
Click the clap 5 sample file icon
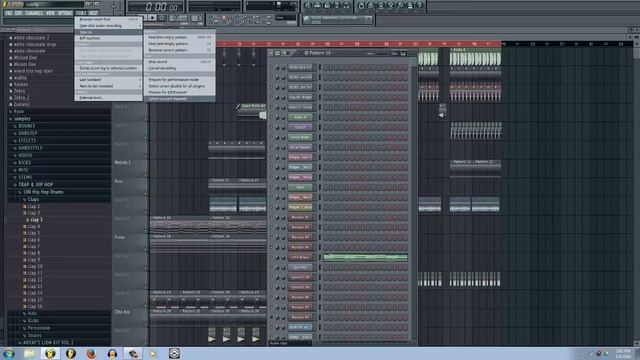[24, 233]
